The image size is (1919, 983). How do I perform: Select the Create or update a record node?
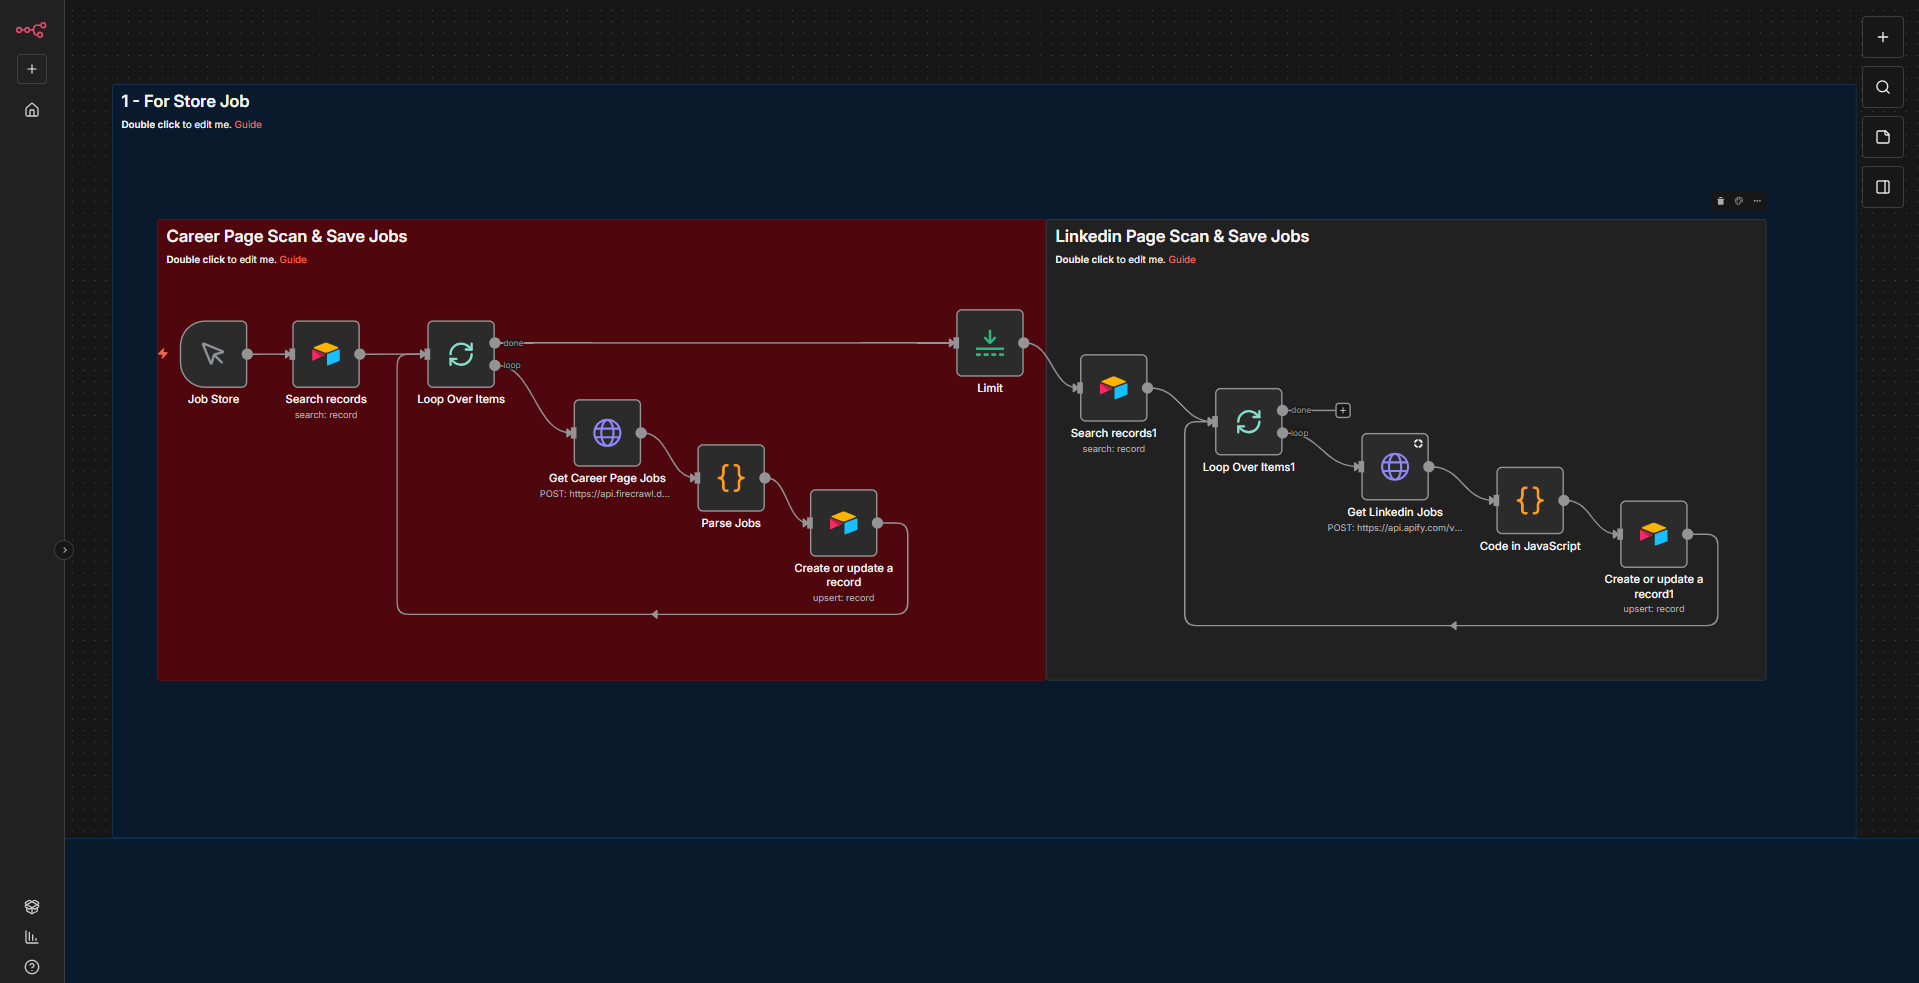pyautogui.click(x=843, y=522)
